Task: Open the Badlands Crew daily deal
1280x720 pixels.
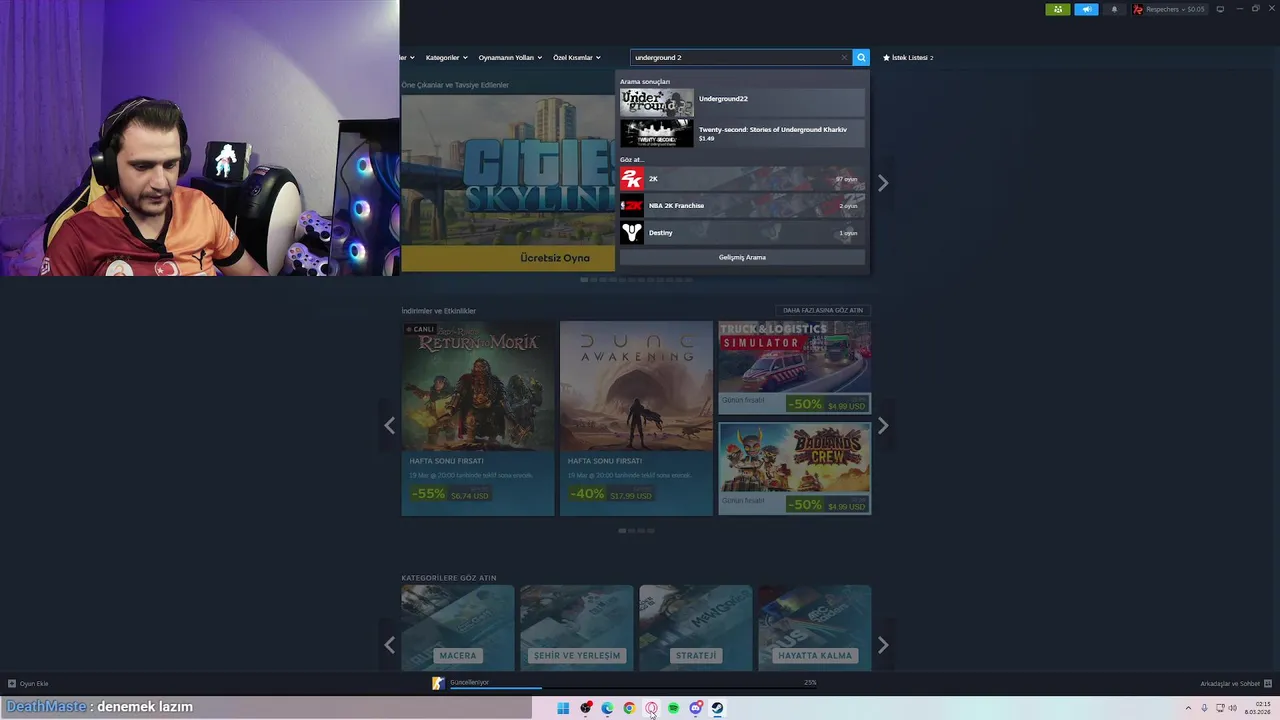Action: click(x=794, y=468)
